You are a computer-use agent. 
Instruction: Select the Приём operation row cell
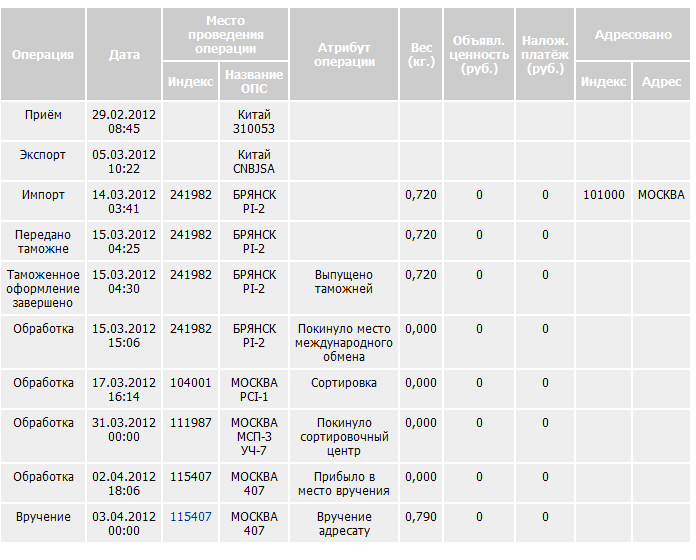pyautogui.click(x=43, y=121)
